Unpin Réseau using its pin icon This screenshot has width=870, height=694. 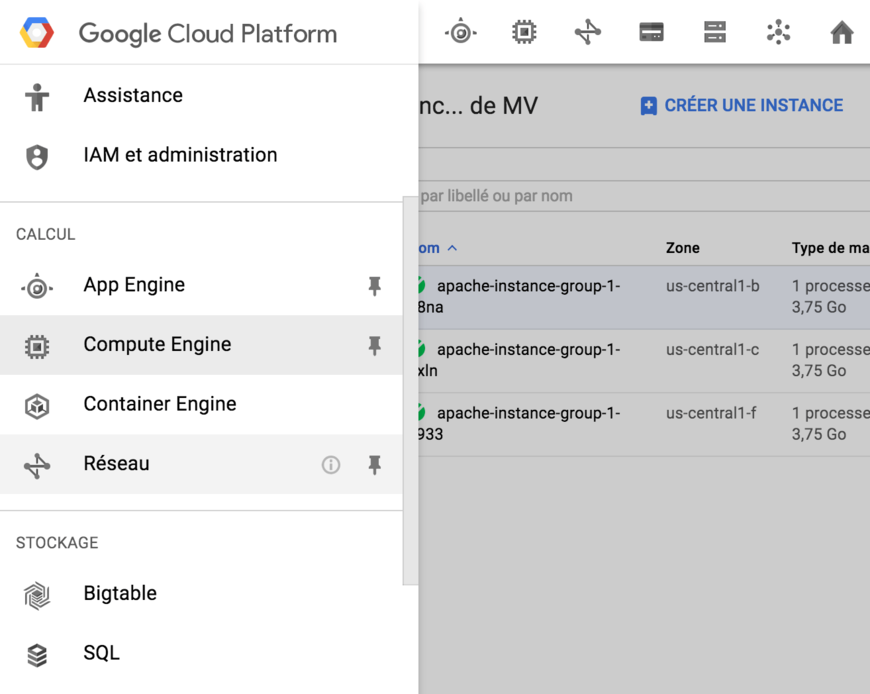pos(374,464)
